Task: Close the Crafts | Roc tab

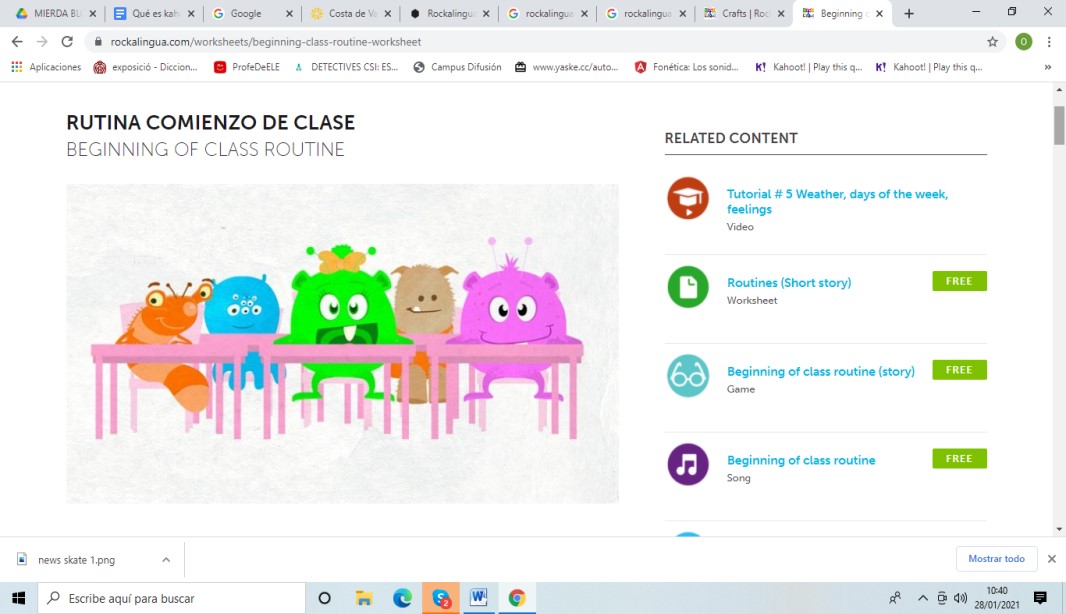Action: coord(781,13)
